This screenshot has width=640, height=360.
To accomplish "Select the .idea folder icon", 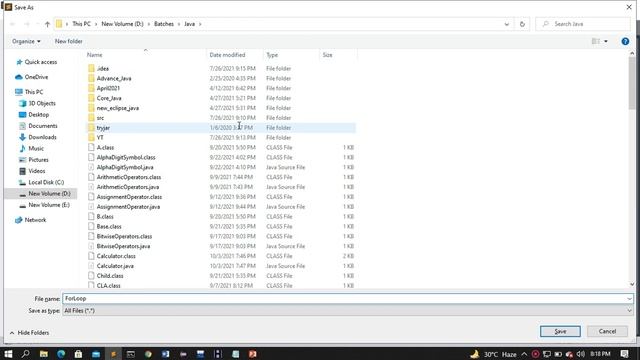I will click(x=91, y=68).
